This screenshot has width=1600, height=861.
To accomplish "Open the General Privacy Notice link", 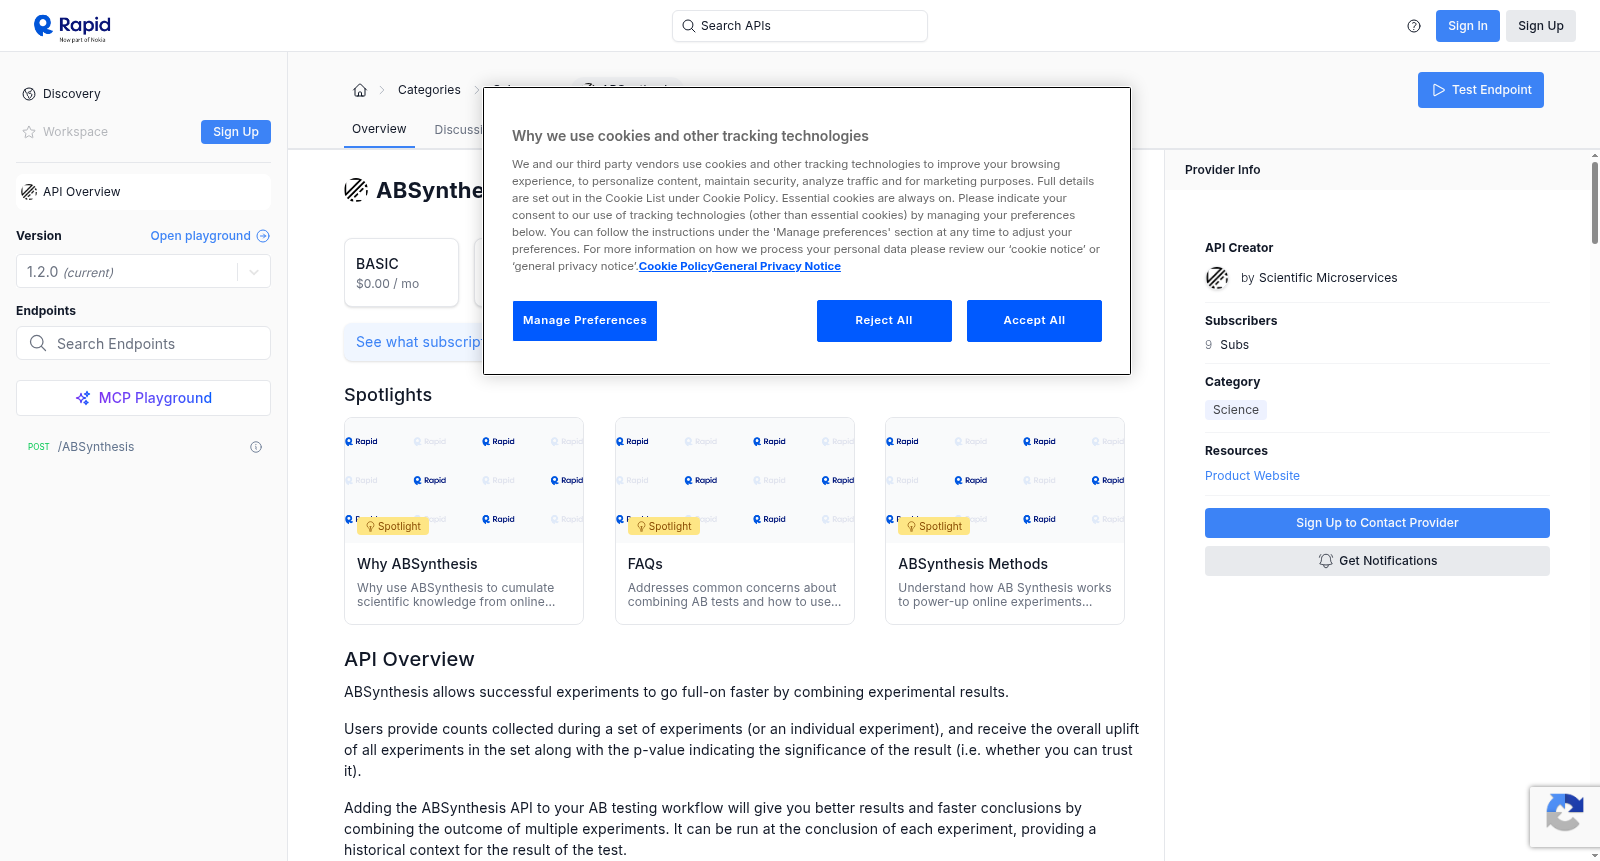I will pos(777,266).
